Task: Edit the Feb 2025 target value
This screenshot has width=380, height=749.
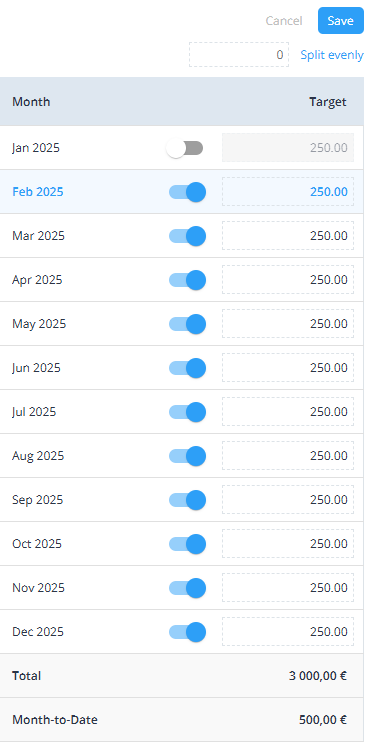Action: 288,192
